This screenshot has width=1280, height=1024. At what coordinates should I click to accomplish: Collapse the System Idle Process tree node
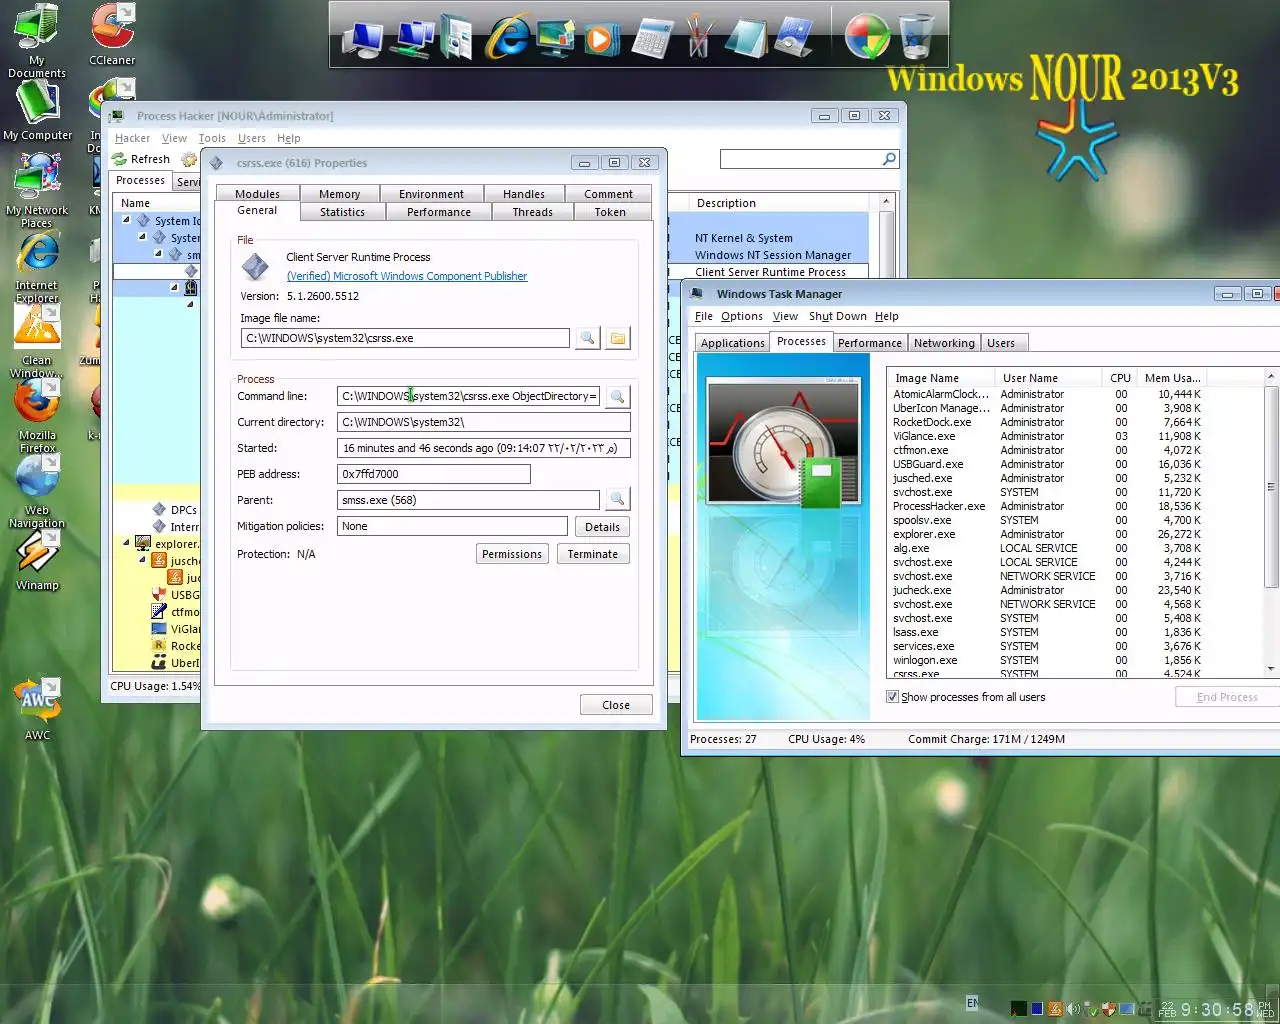click(x=127, y=220)
